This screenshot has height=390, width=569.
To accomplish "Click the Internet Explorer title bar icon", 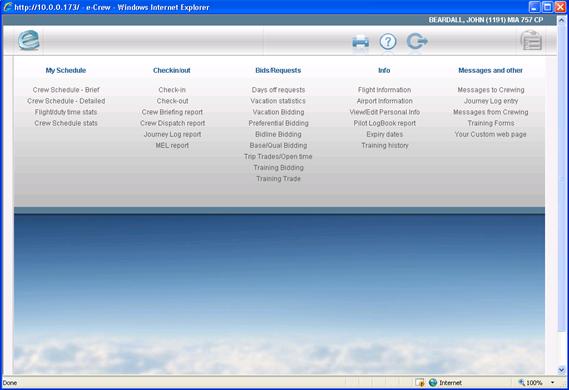I will [x=8, y=7].
